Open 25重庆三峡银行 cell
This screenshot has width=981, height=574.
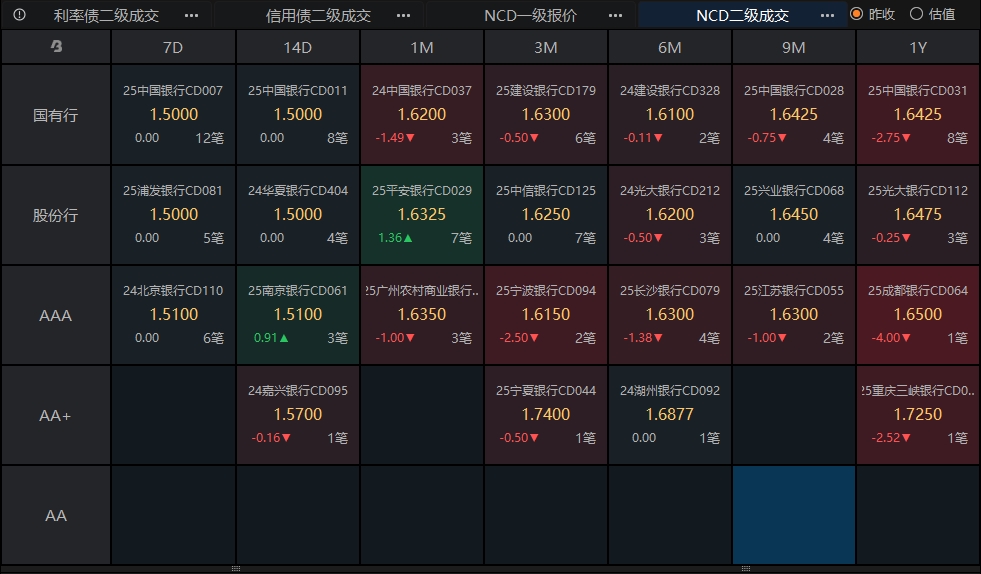pyautogui.click(x=918, y=415)
